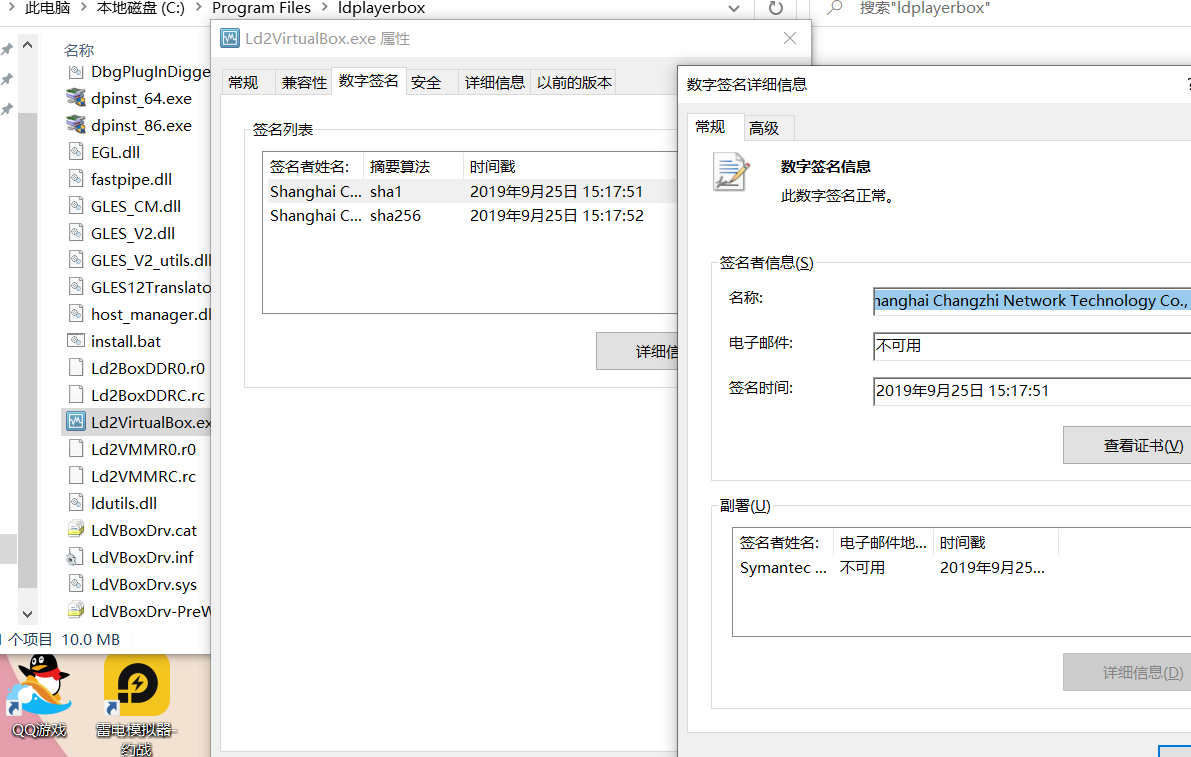The height and width of the screenshot is (757, 1191).
Task: Select the dpinst_64.exe file icon
Action: pos(76,98)
